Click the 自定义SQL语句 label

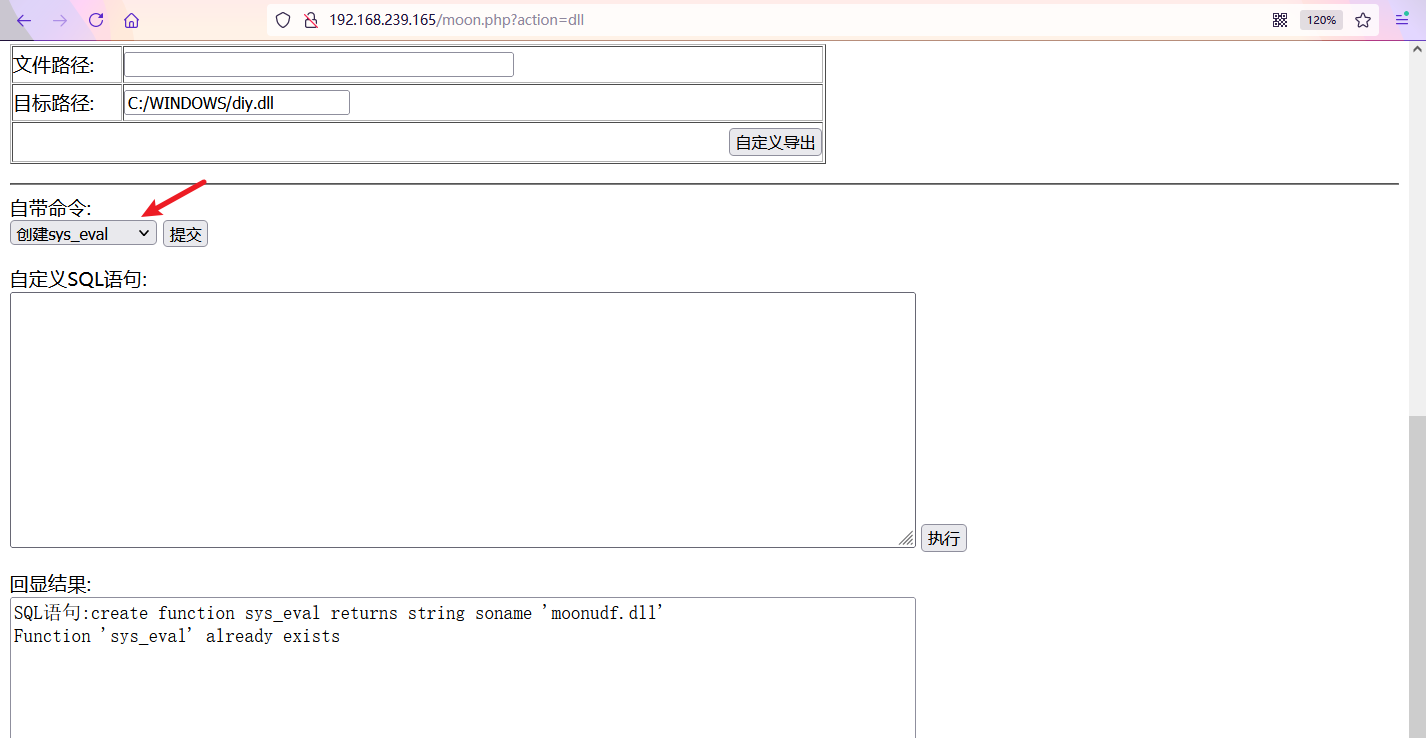pyautogui.click(x=79, y=279)
